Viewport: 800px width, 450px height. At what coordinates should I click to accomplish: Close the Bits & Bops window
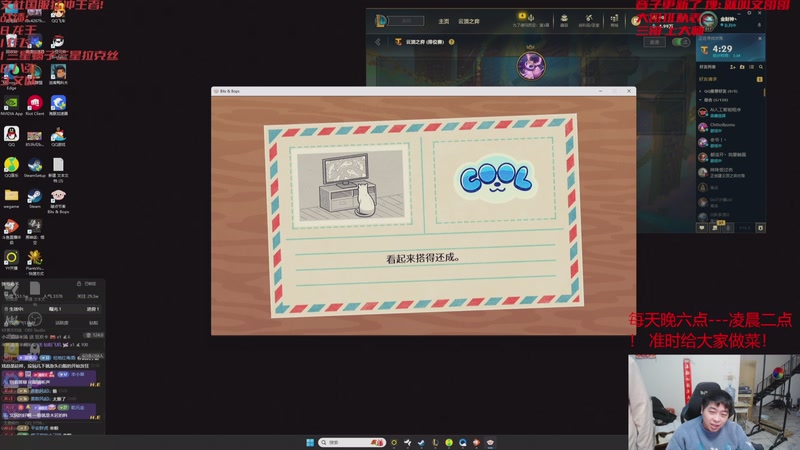(x=629, y=91)
